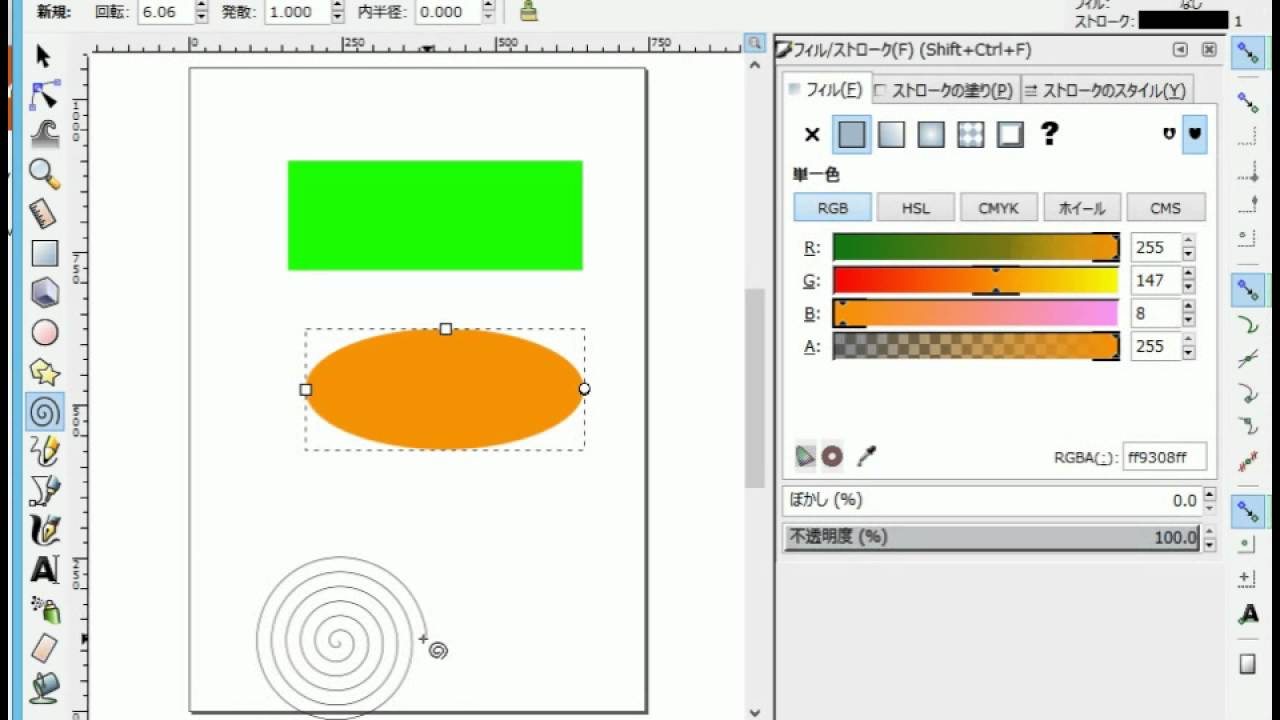Viewport: 1280px width, 720px height.
Task: Select the Node edit tool
Action: [45, 95]
